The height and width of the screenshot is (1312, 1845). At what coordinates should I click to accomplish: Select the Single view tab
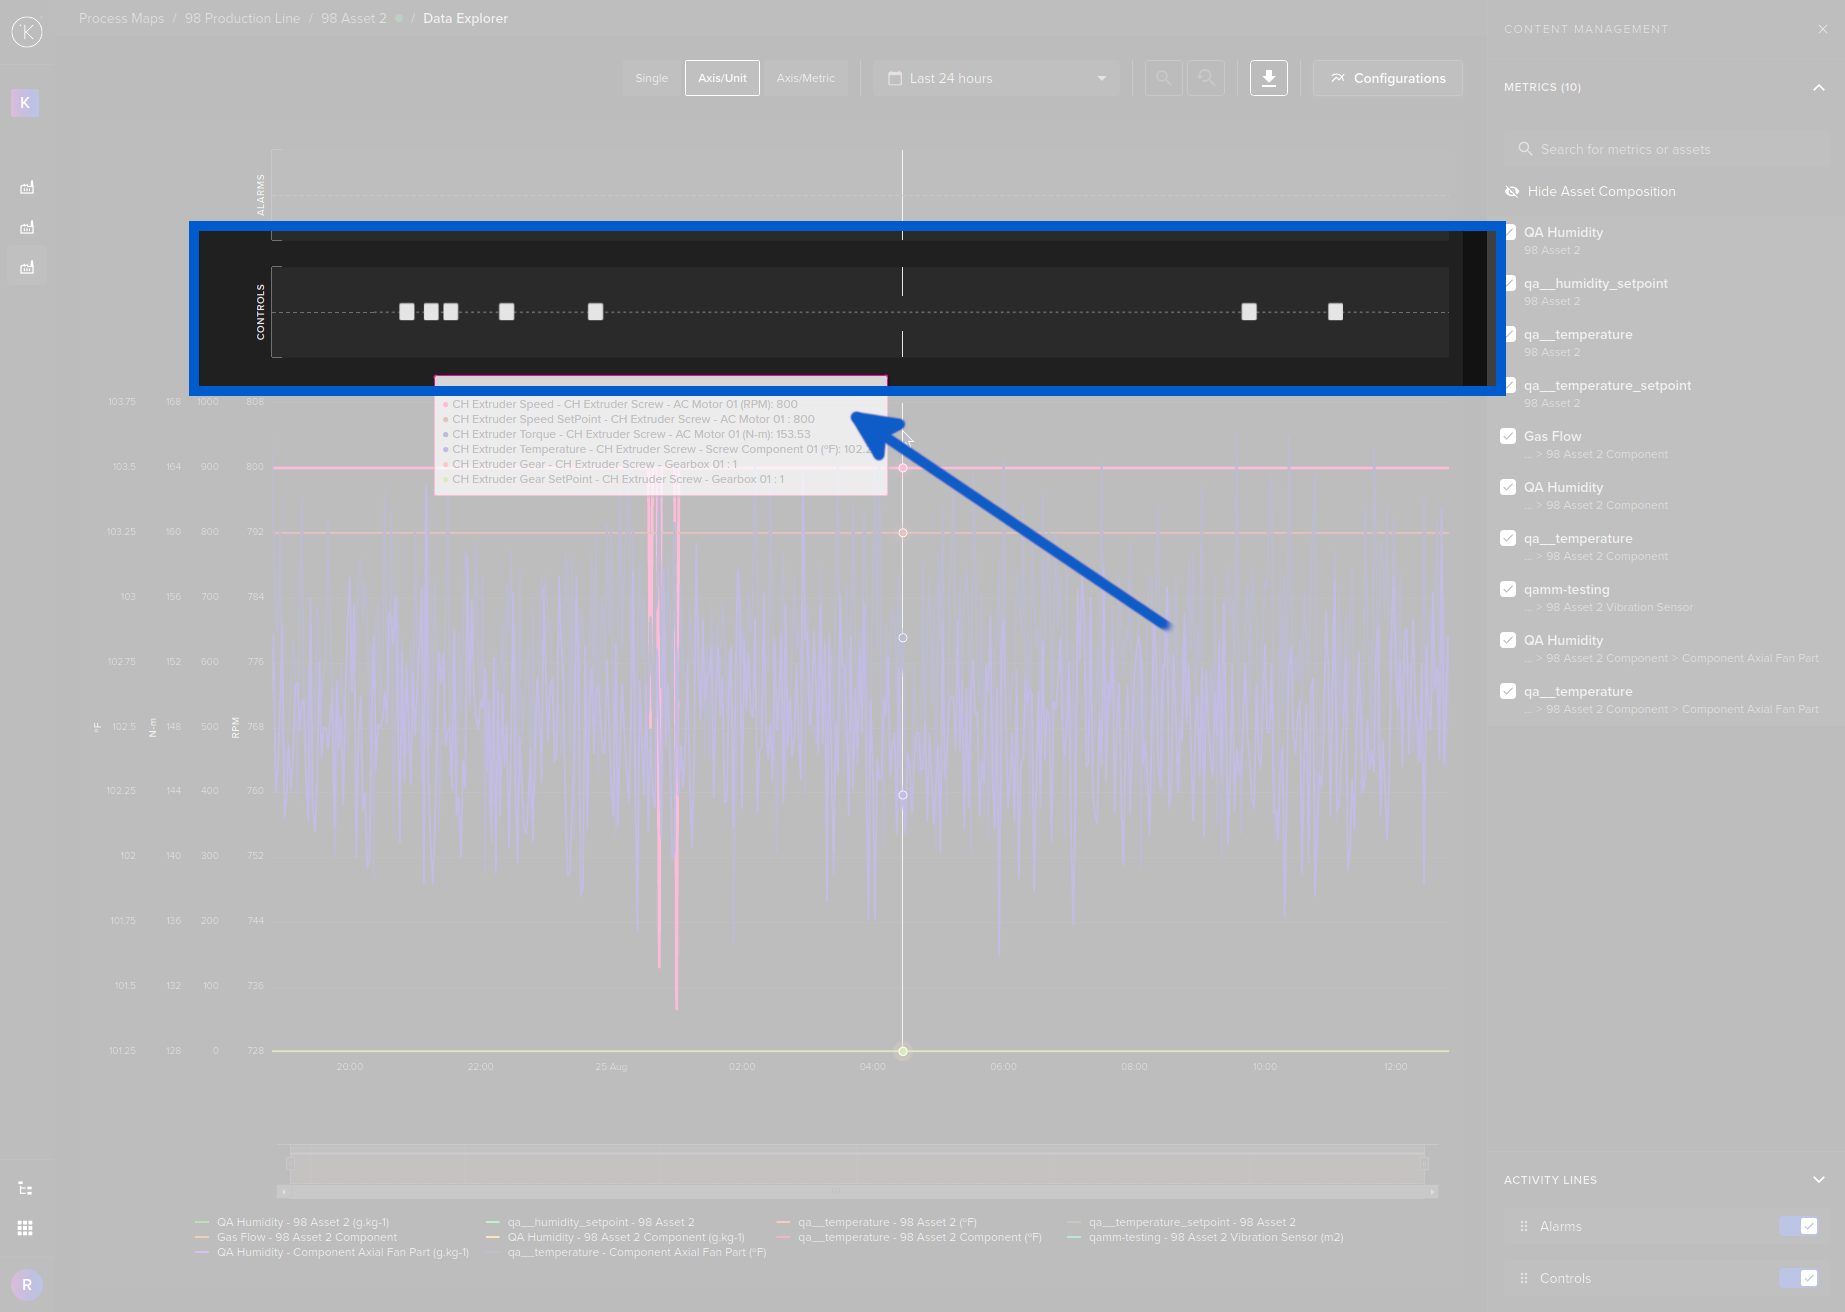(x=651, y=77)
